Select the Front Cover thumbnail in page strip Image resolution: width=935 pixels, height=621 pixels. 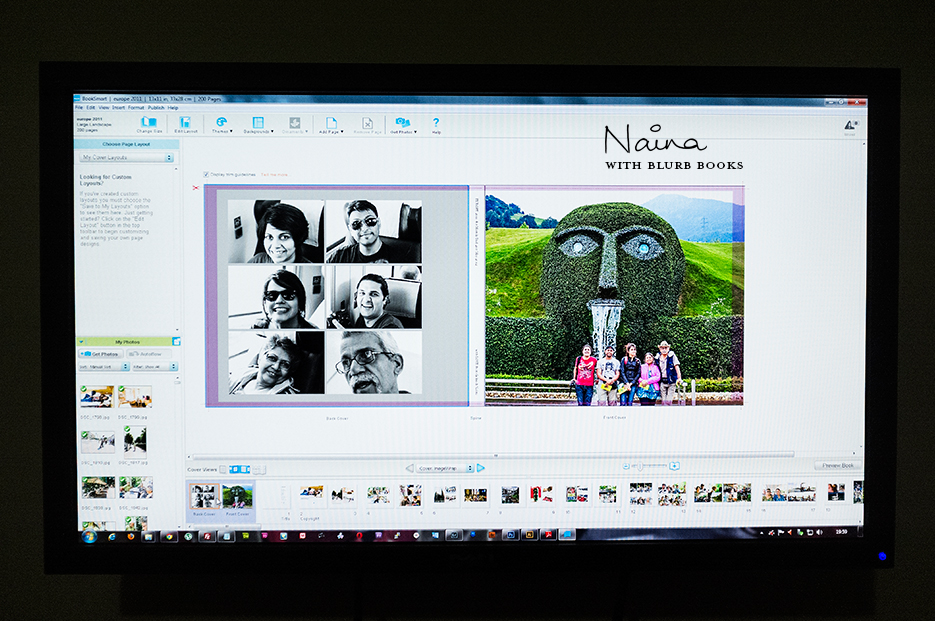pos(237,496)
